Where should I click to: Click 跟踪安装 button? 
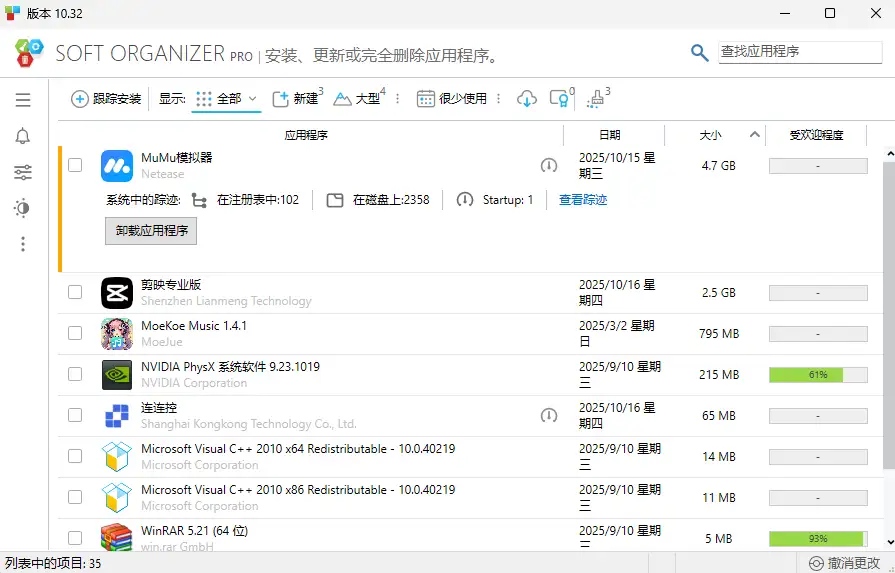pyautogui.click(x=106, y=99)
